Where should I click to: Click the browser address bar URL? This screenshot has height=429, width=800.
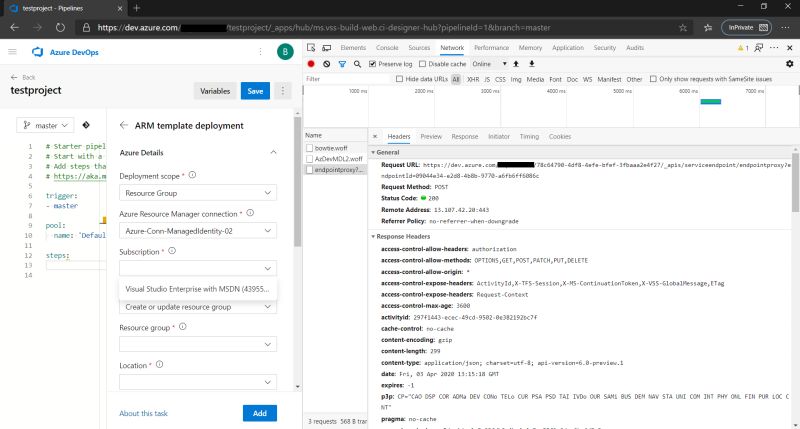pos(323,28)
